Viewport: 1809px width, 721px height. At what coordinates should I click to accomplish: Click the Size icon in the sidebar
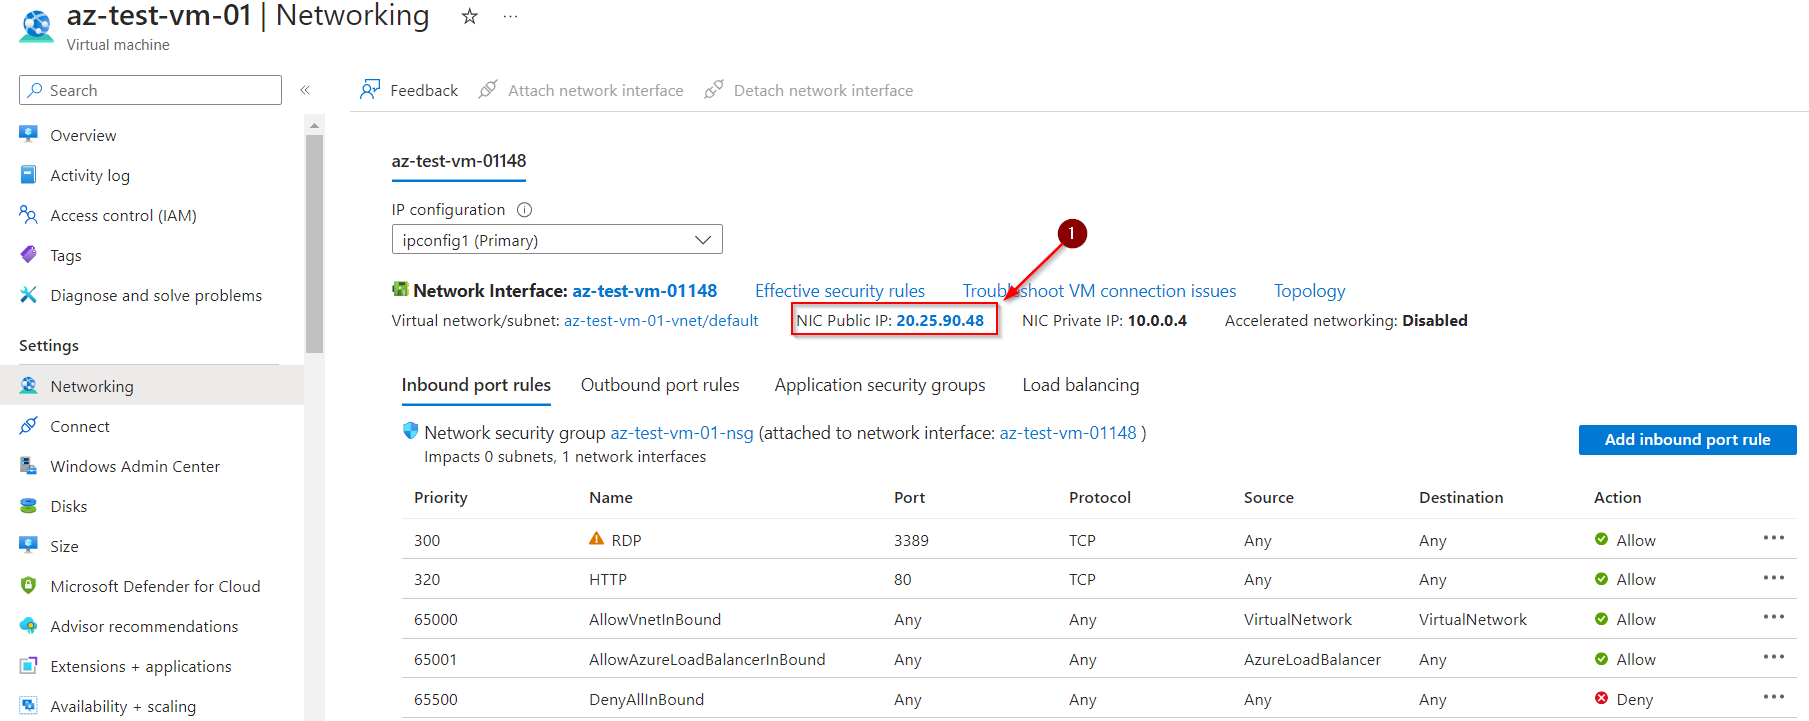29,545
